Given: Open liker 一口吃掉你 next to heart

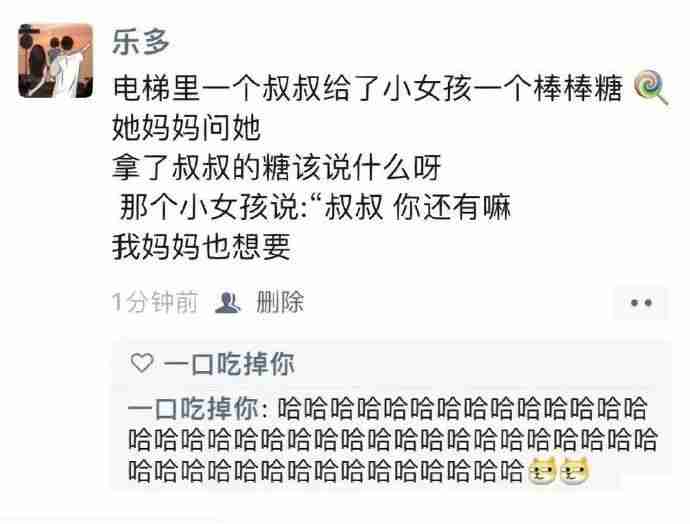Looking at the screenshot, I should coord(229,364).
